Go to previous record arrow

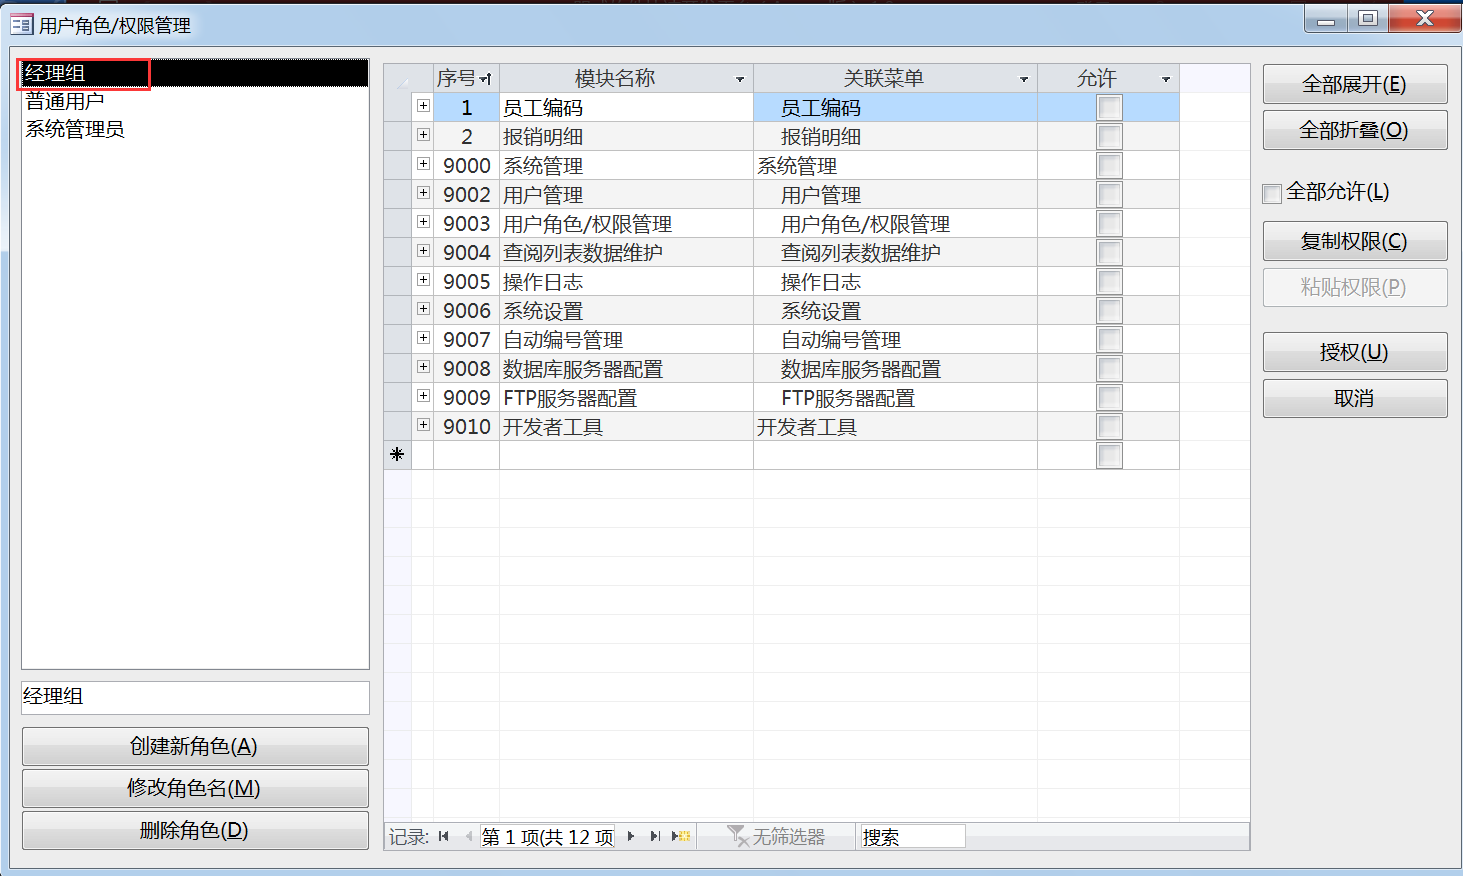coord(468,837)
